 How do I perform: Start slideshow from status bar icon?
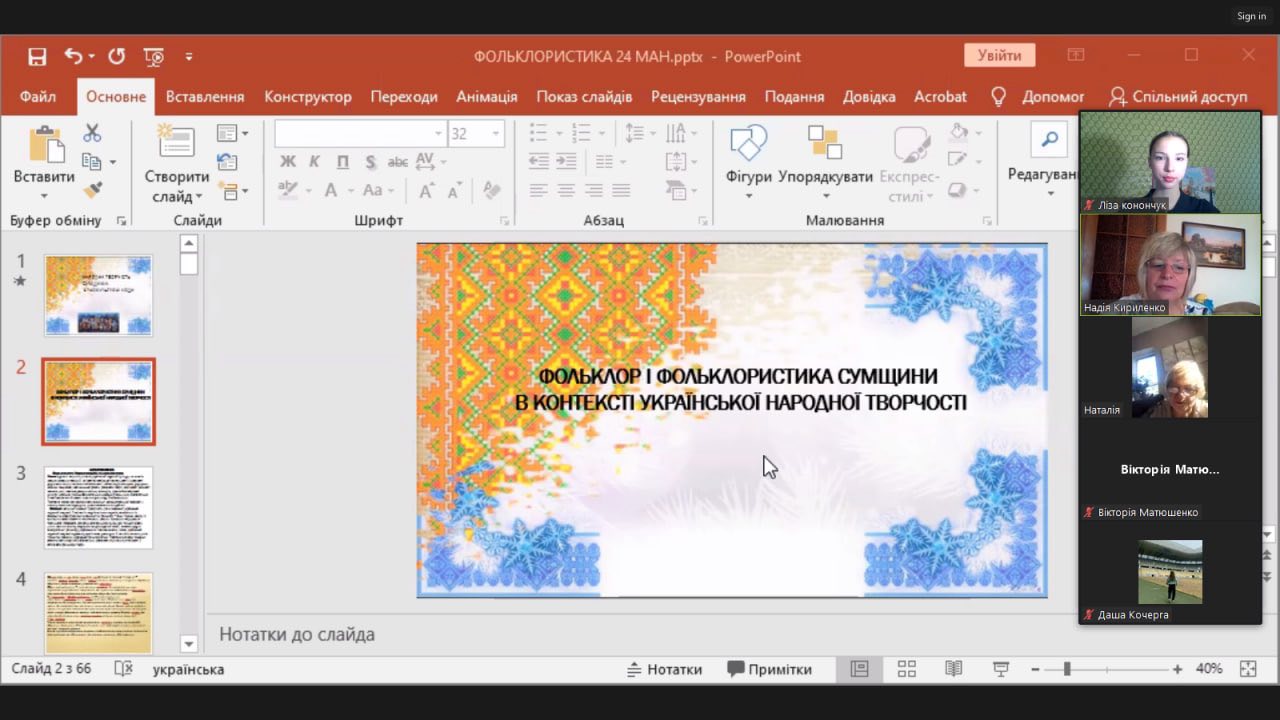click(1000, 669)
